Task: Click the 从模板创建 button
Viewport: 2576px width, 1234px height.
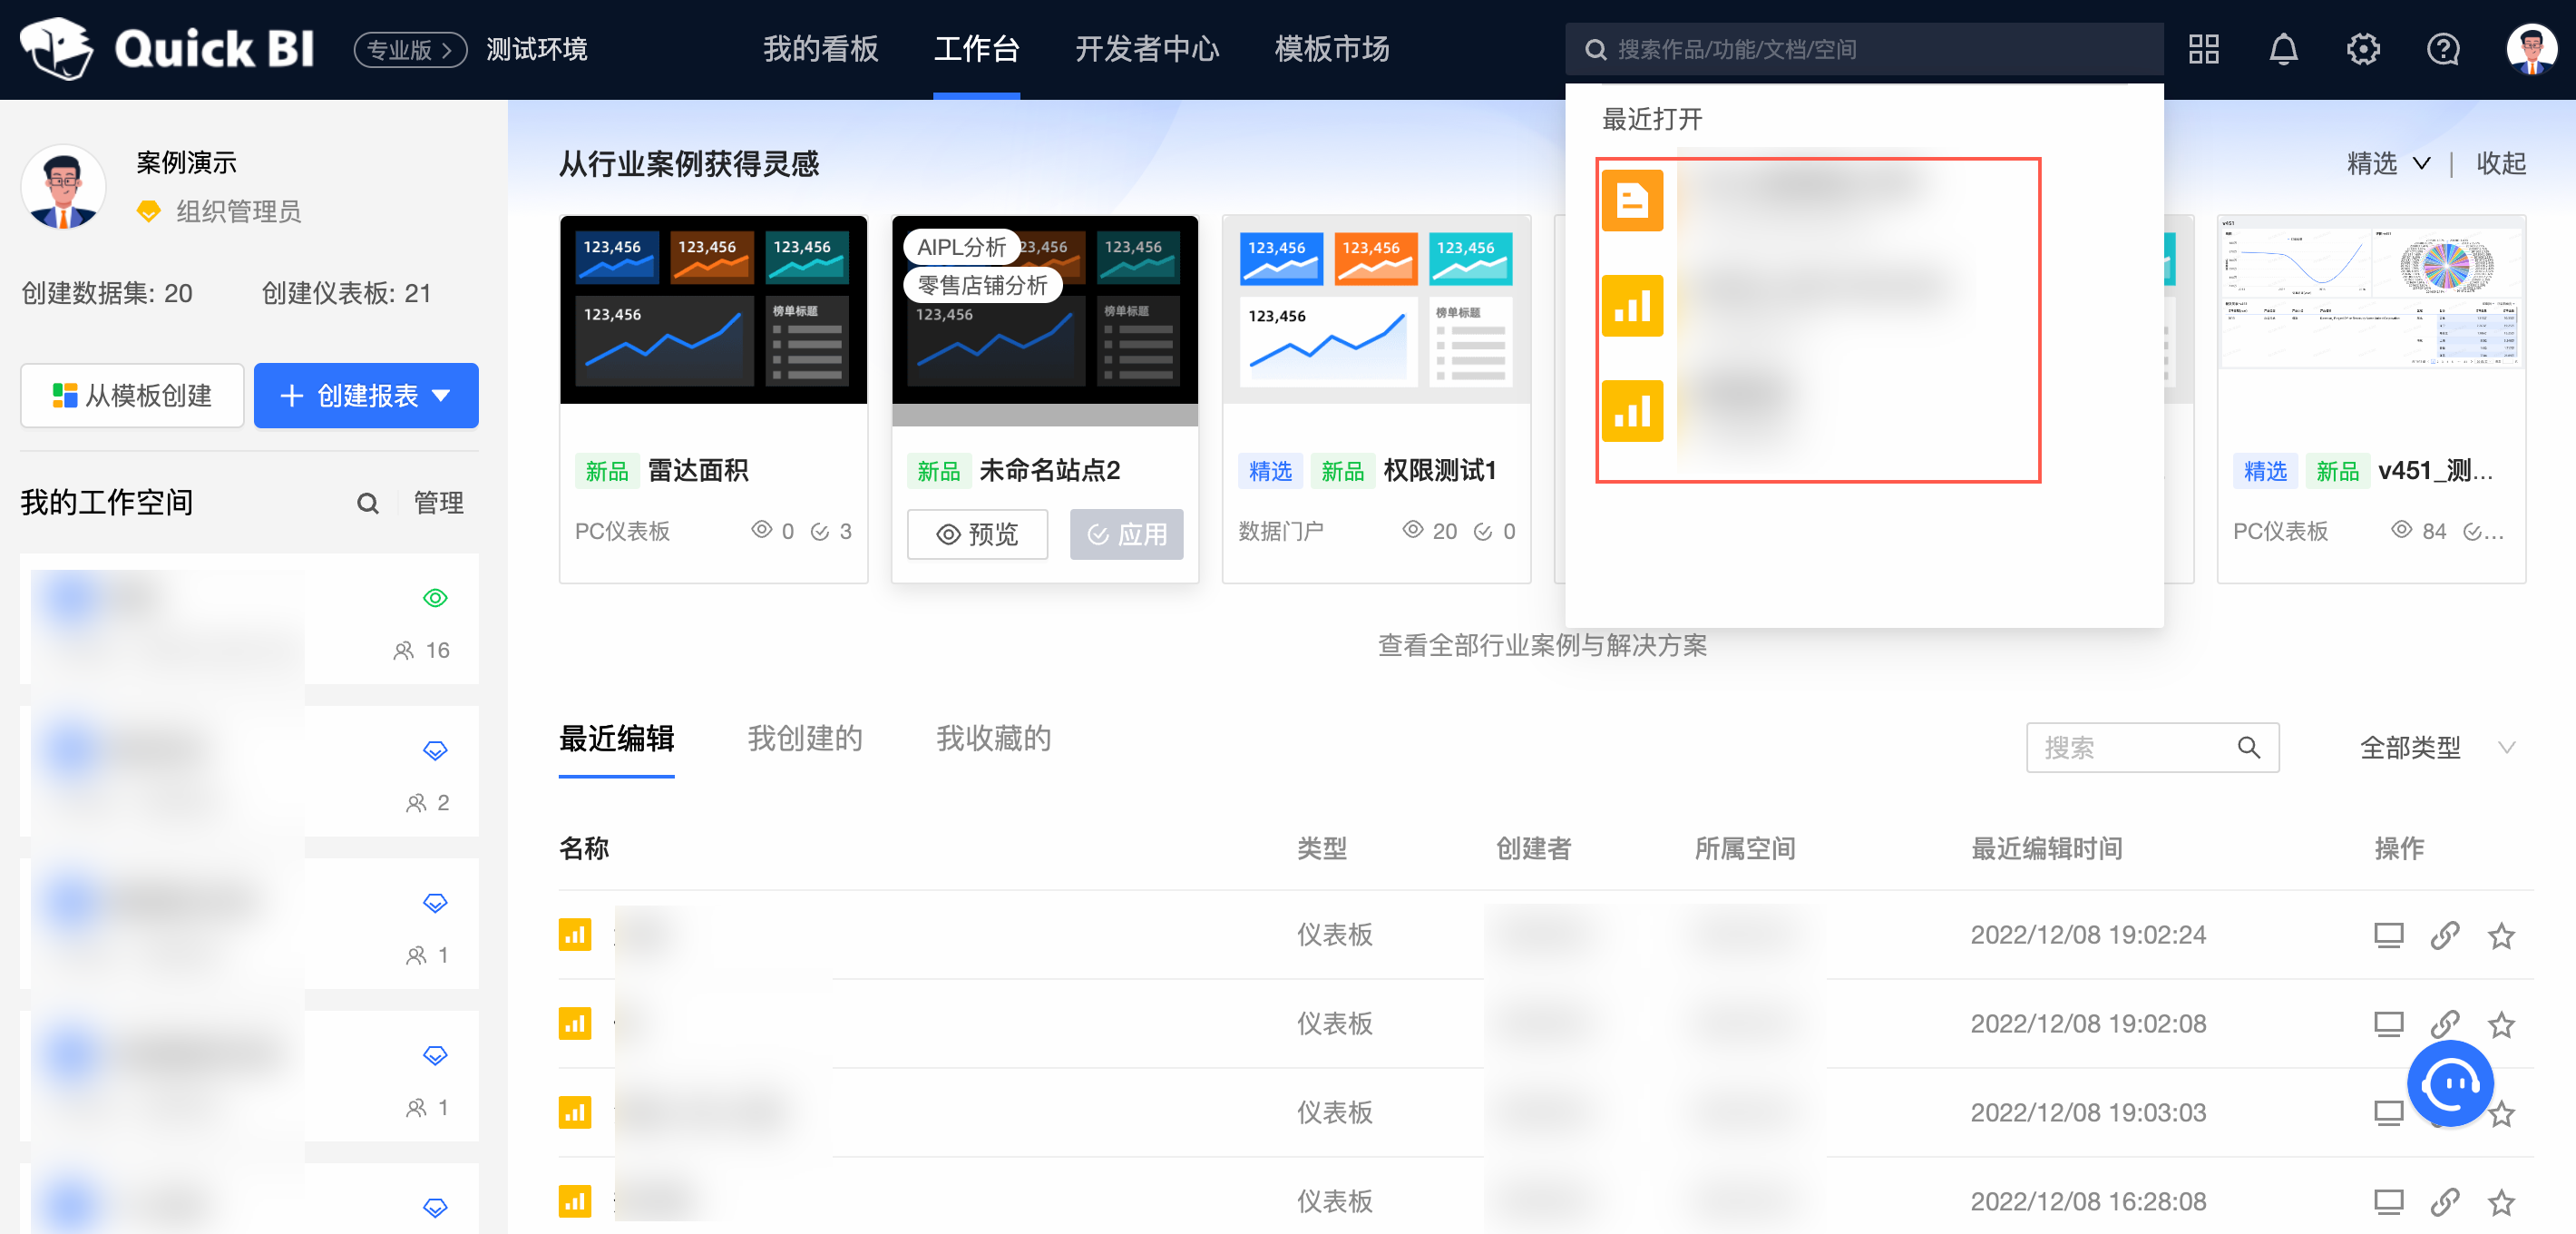Action: 131,396
